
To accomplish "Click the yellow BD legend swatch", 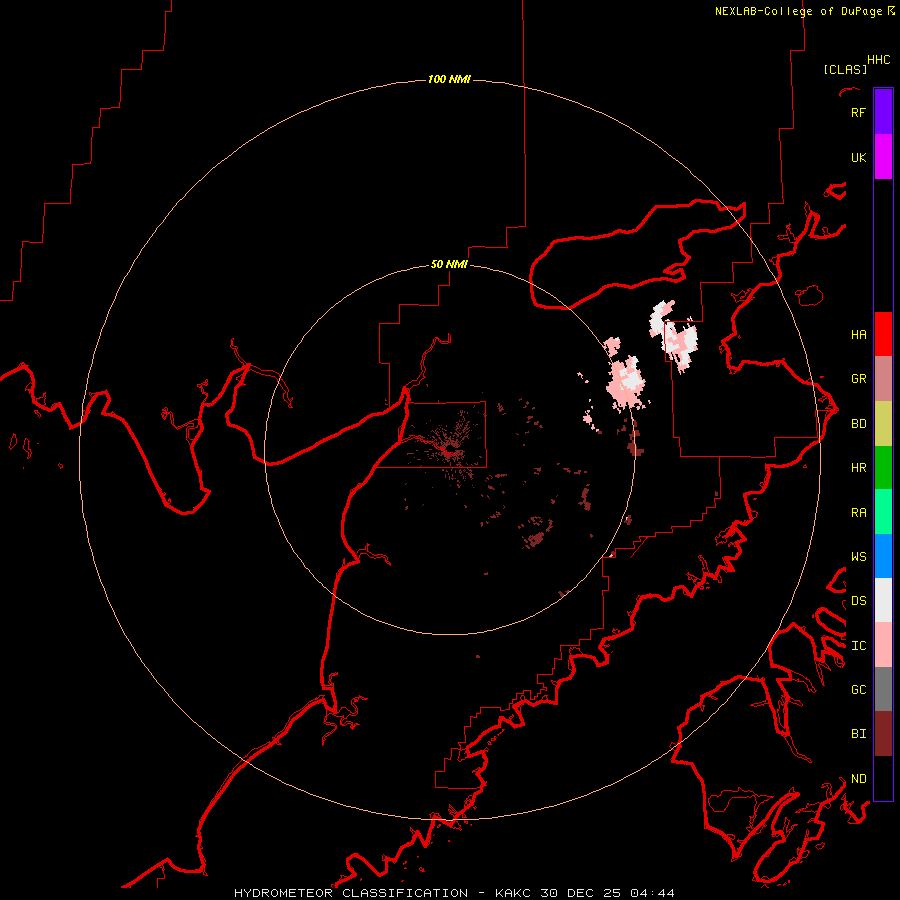I will (x=883, y=423).
